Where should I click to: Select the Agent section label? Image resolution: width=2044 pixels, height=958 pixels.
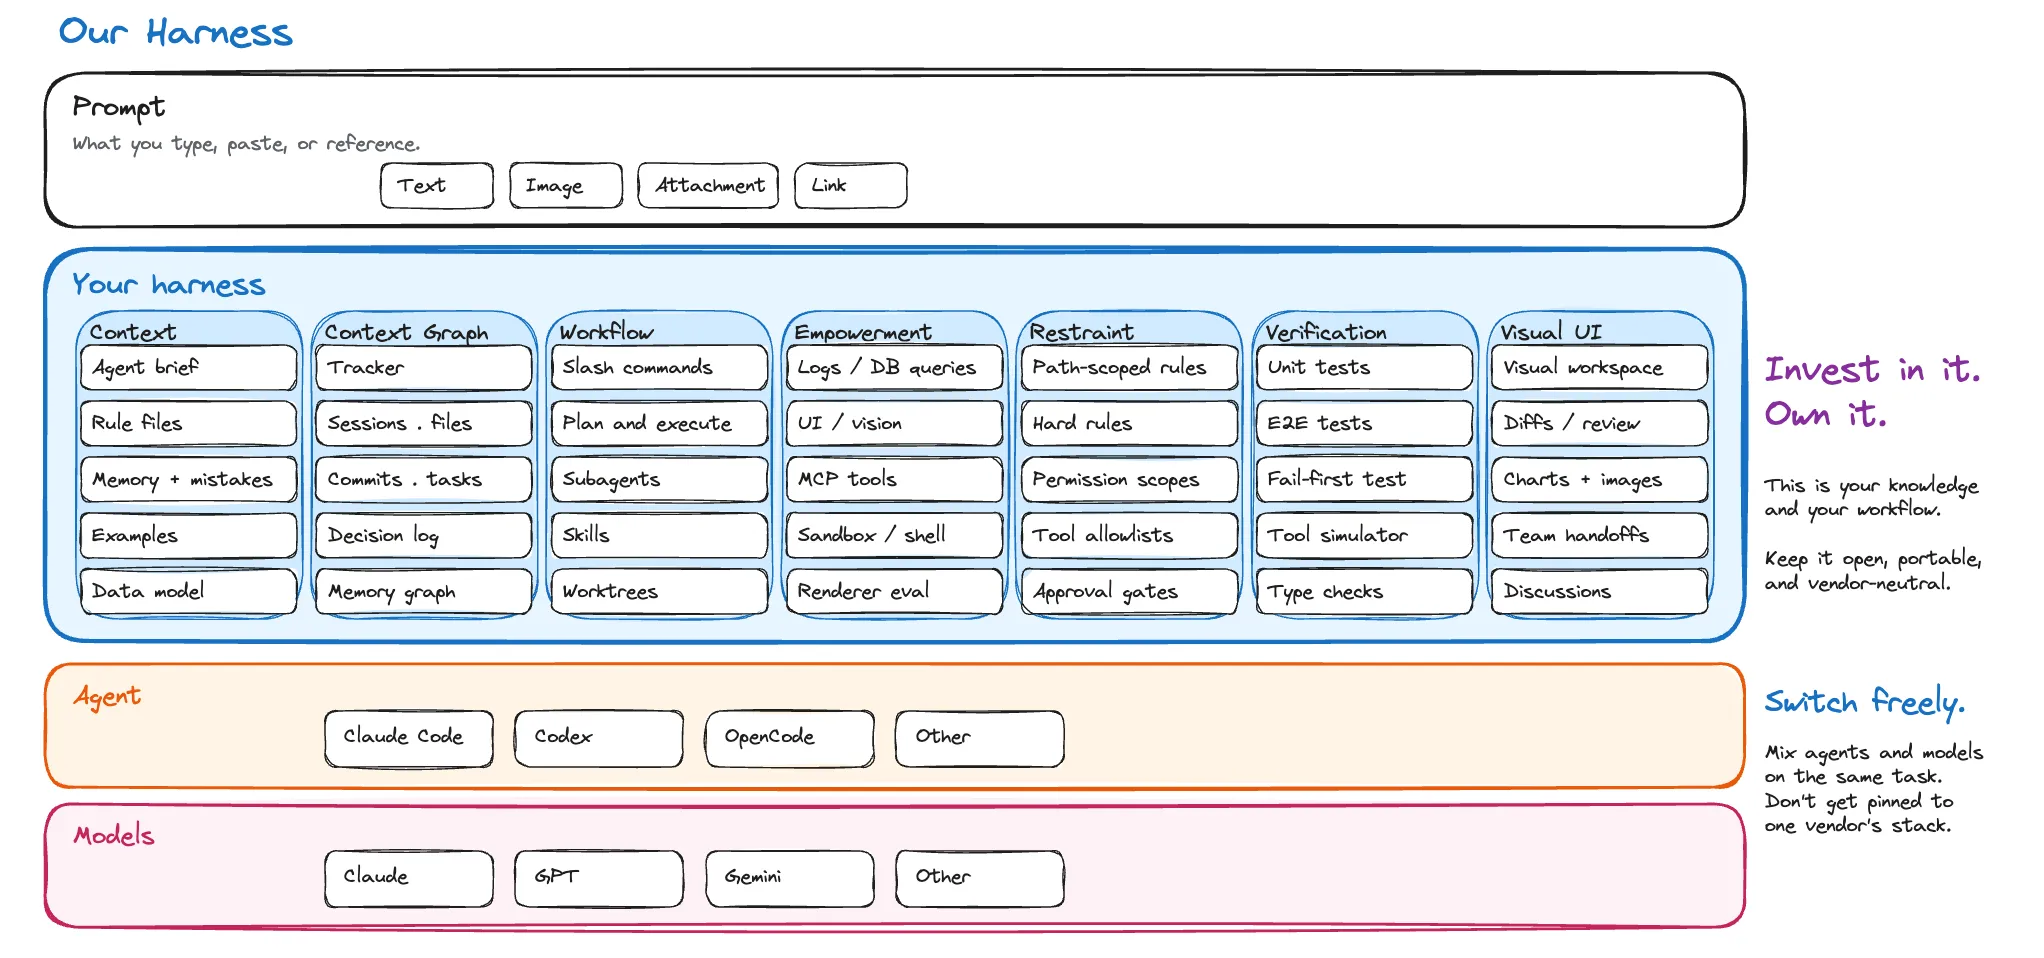107,697
